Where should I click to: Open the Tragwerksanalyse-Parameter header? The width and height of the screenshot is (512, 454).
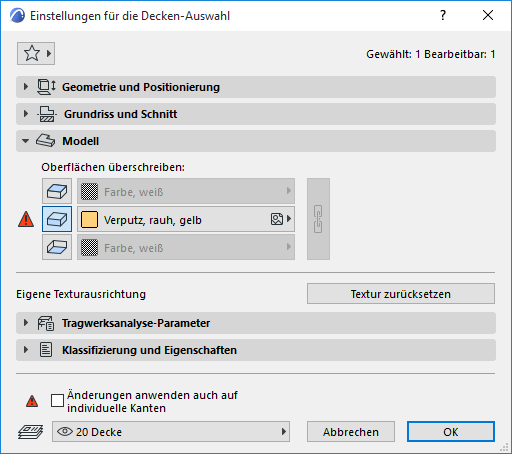tap(256, 323)
